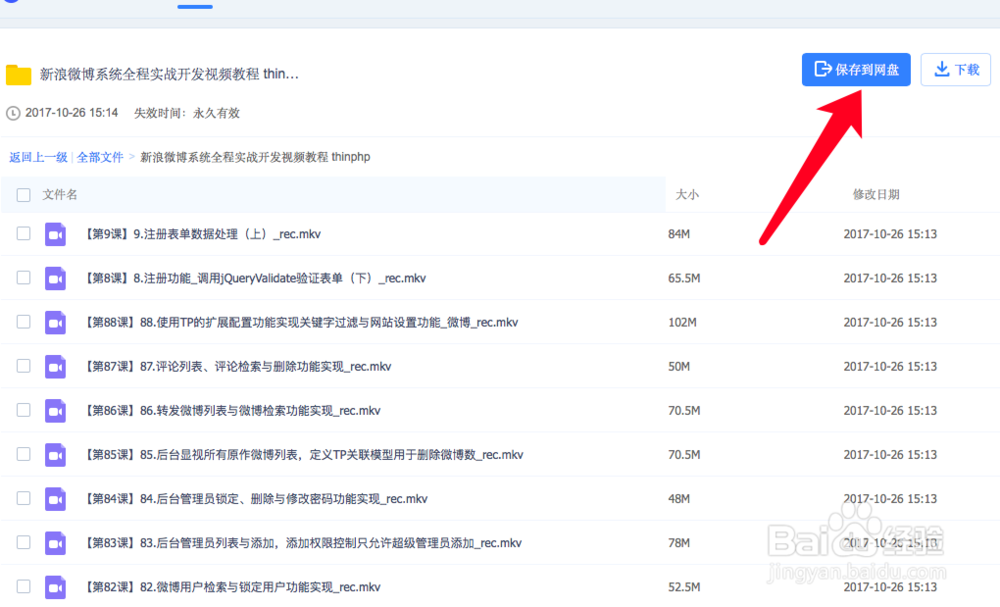
Task: Click the video icon of 第83课 file
Action: 55,543
